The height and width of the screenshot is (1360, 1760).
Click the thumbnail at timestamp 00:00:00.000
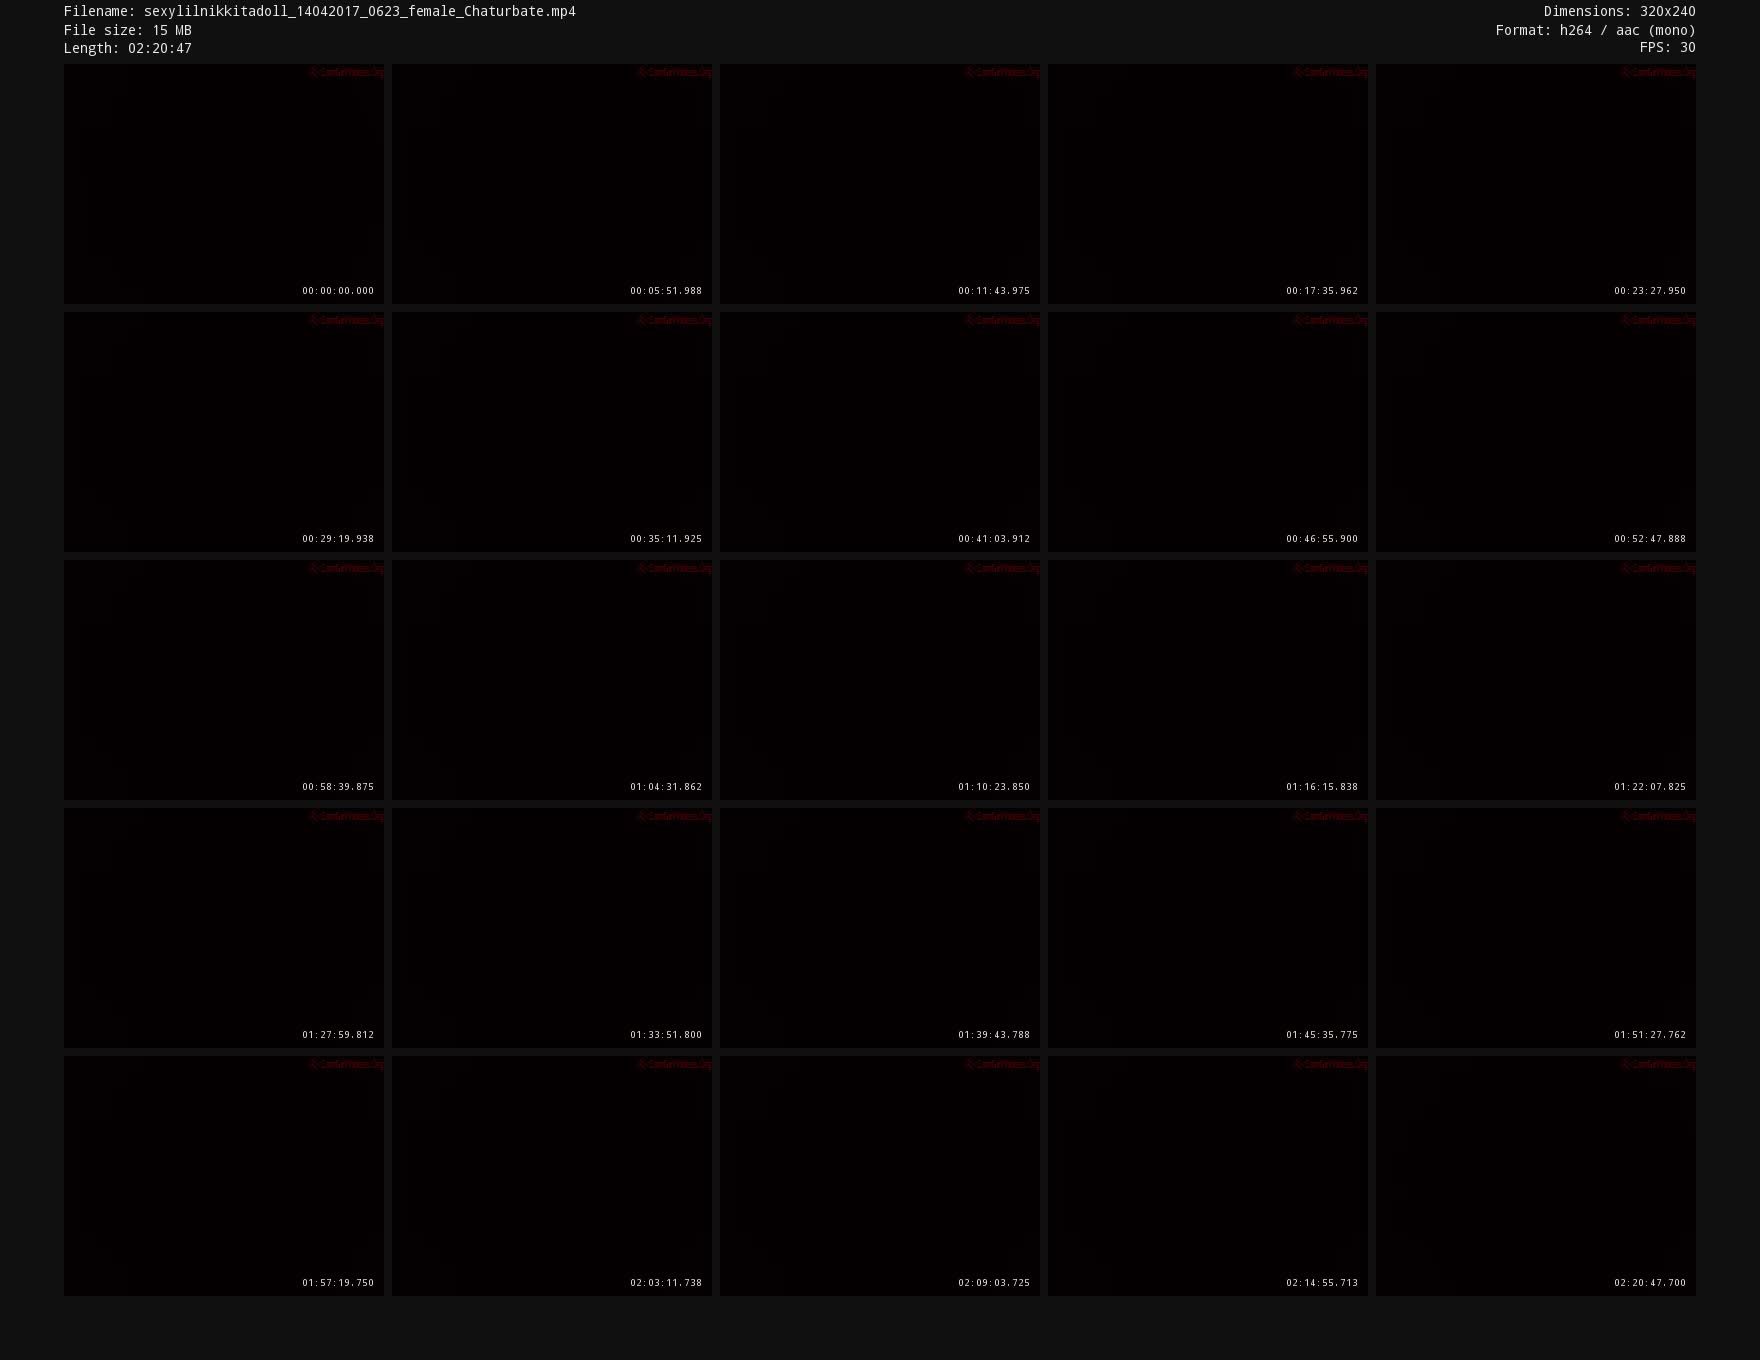[x=223, y=183]
